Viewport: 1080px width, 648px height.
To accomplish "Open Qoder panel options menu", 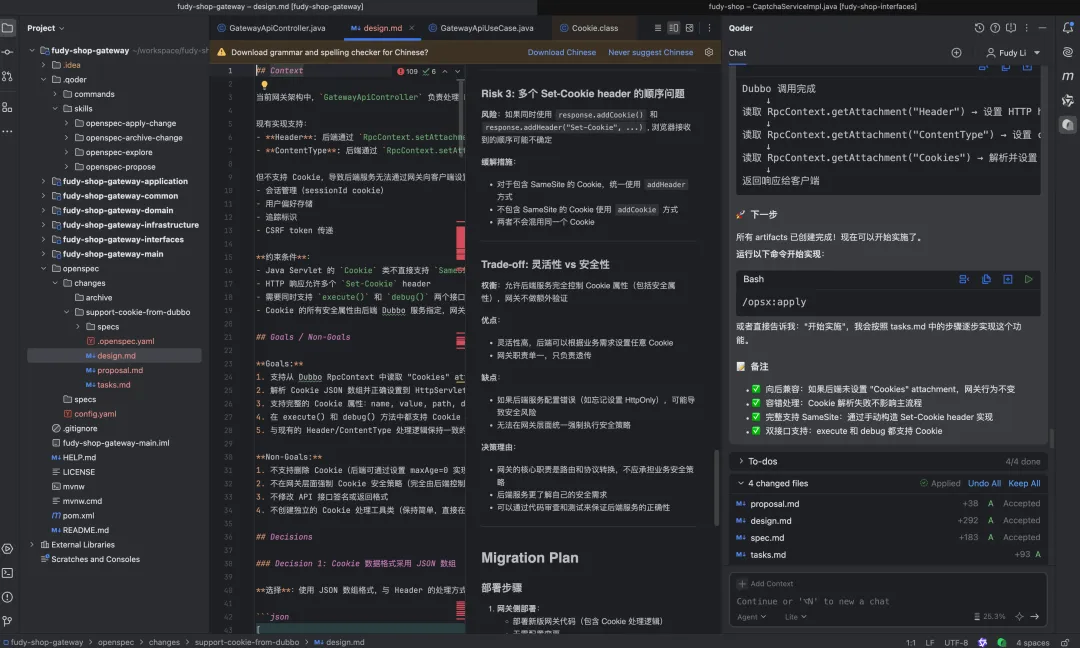I will [1026, 28].
